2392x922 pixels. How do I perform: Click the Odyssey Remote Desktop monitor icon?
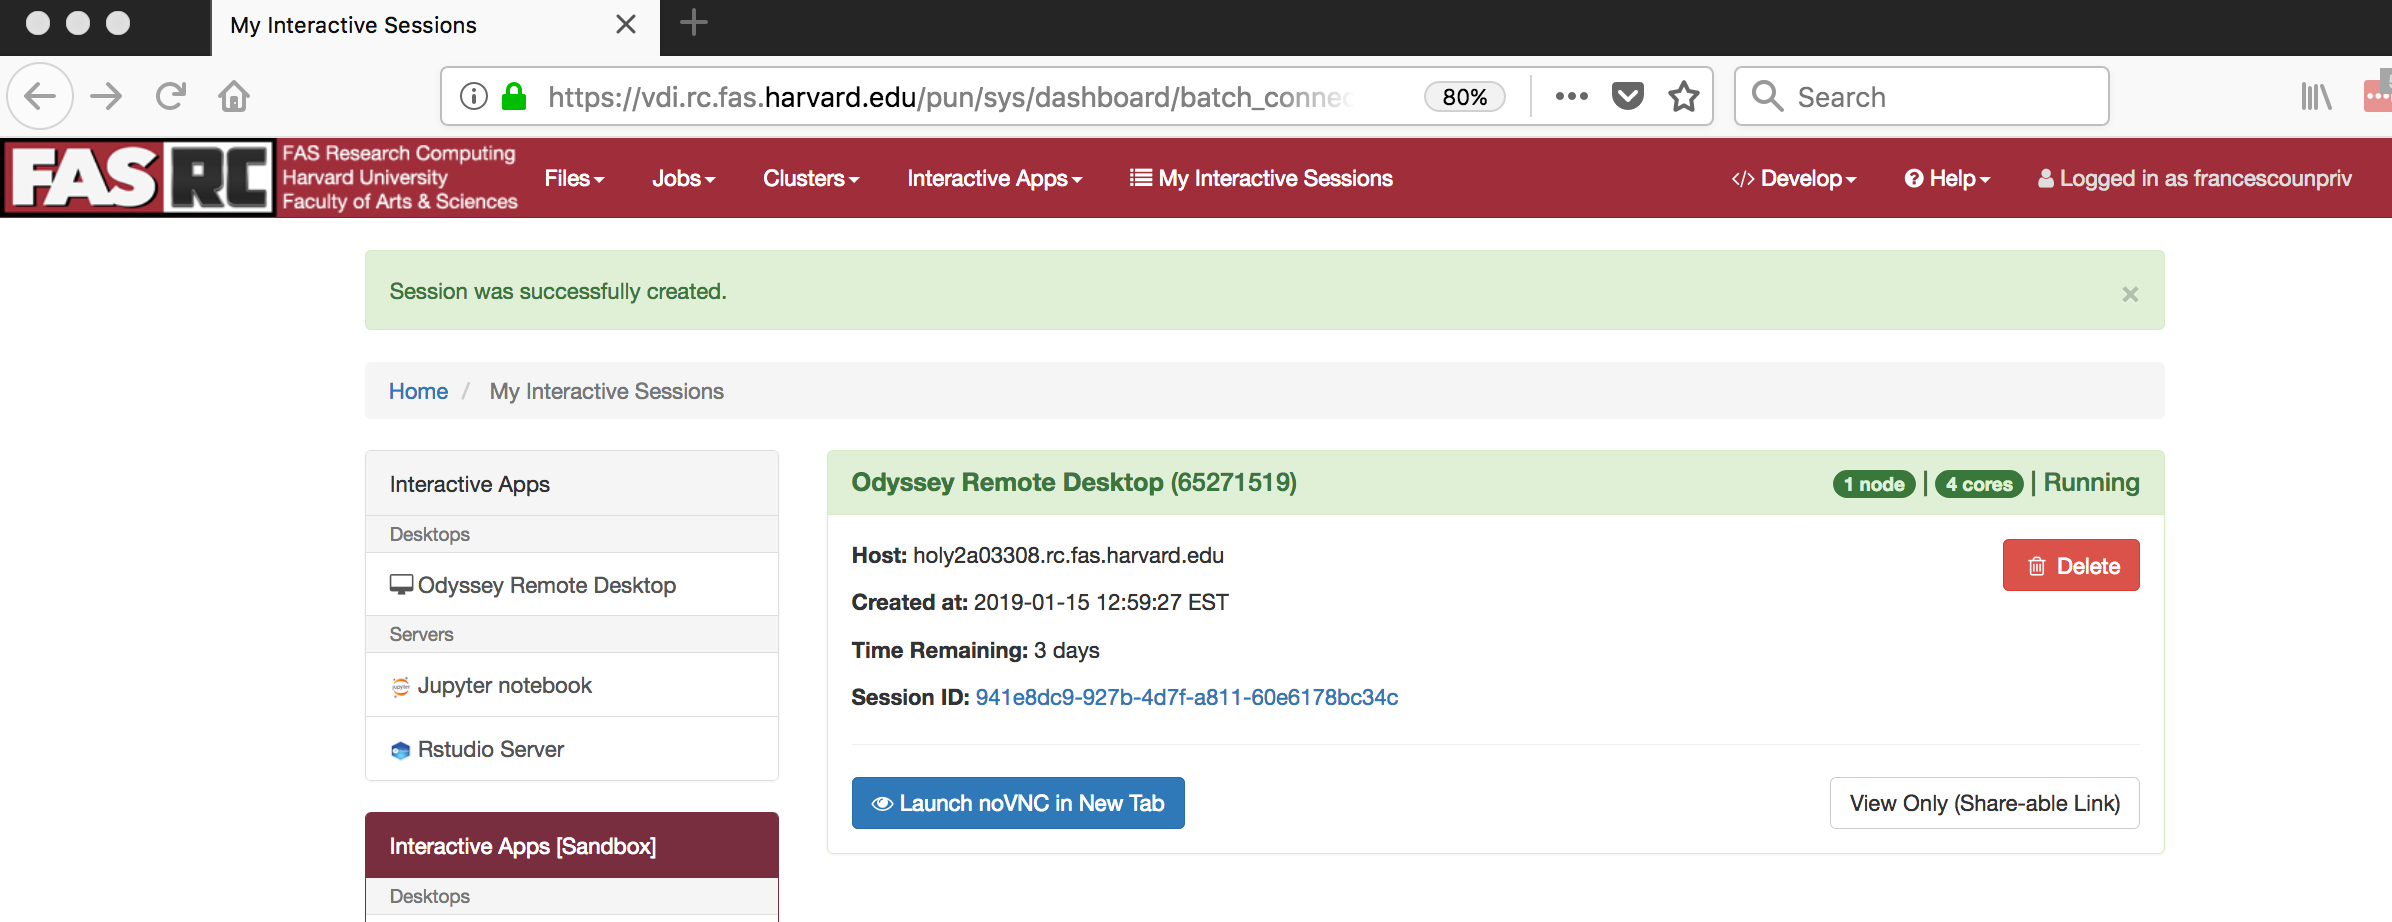(402, 585)
